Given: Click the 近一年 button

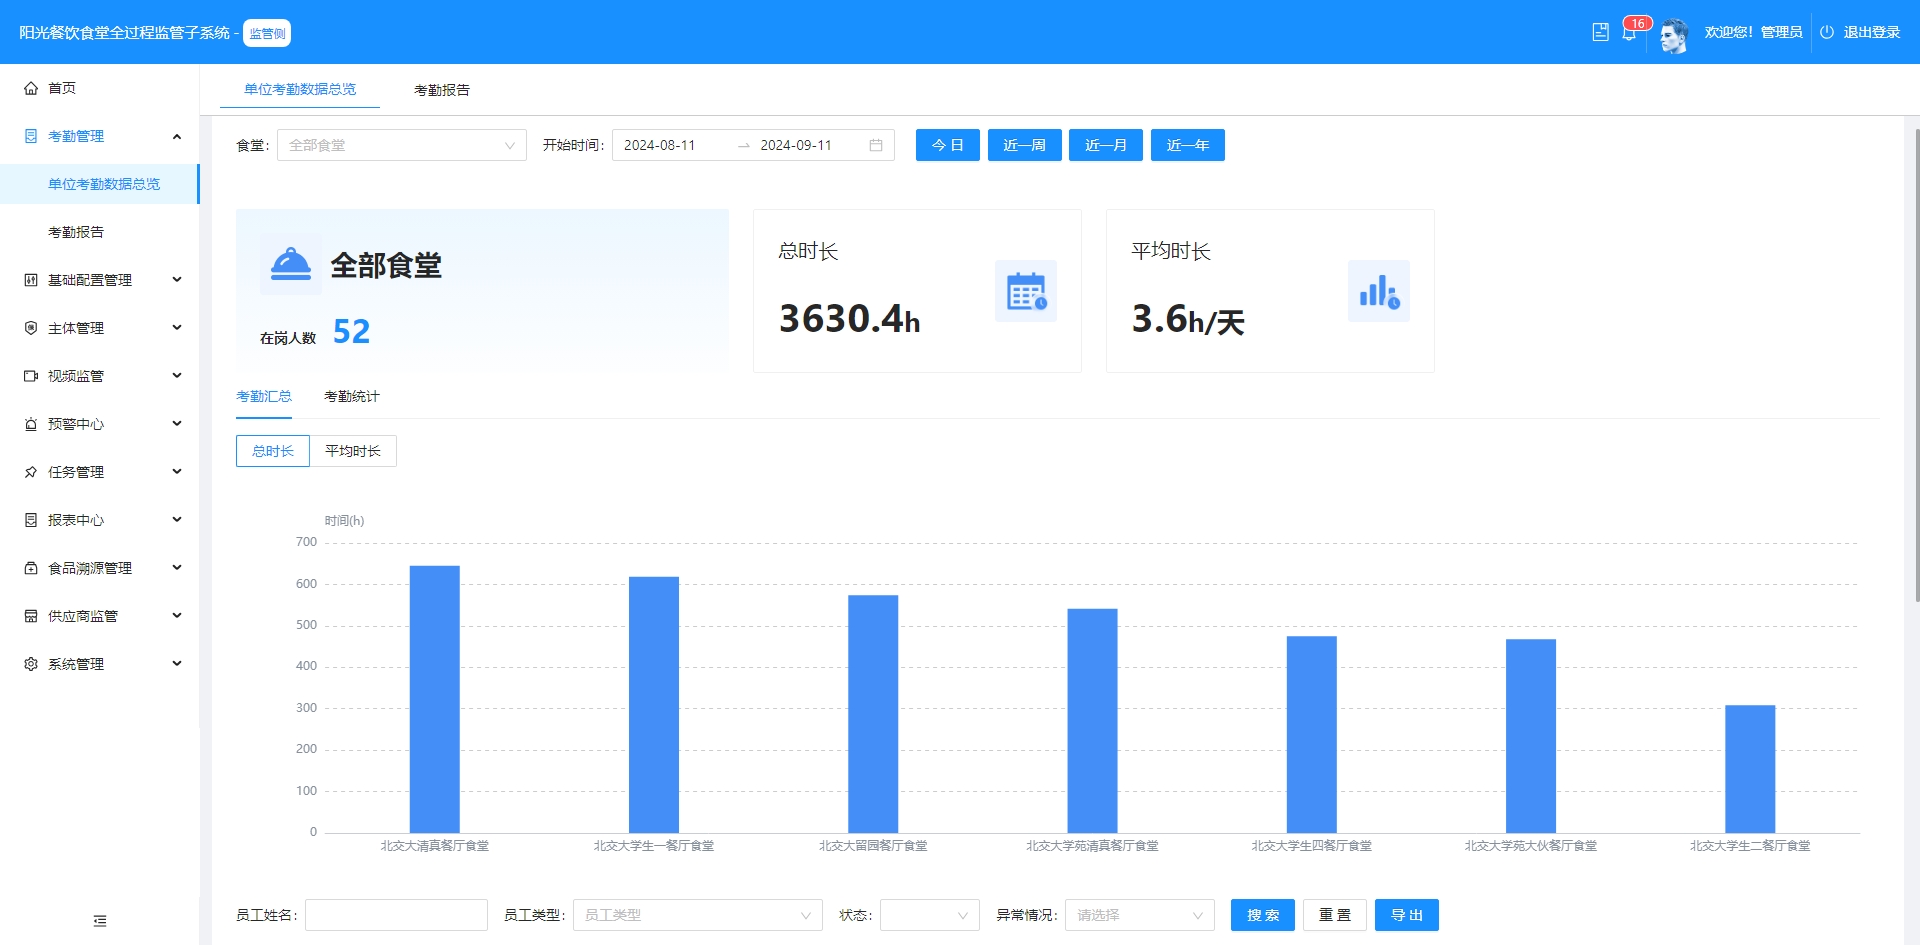Looking at the screenshot, I should 1188,145.
